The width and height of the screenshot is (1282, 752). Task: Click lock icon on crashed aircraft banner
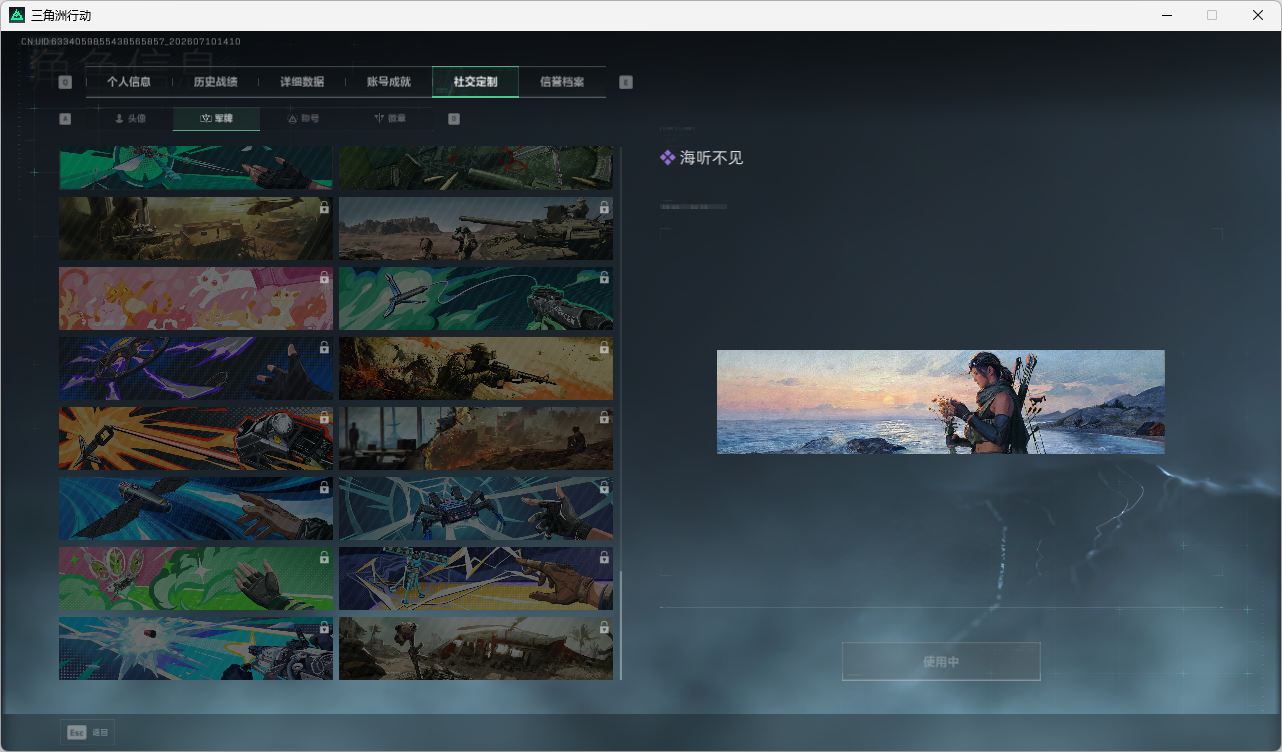pos(604,628)
